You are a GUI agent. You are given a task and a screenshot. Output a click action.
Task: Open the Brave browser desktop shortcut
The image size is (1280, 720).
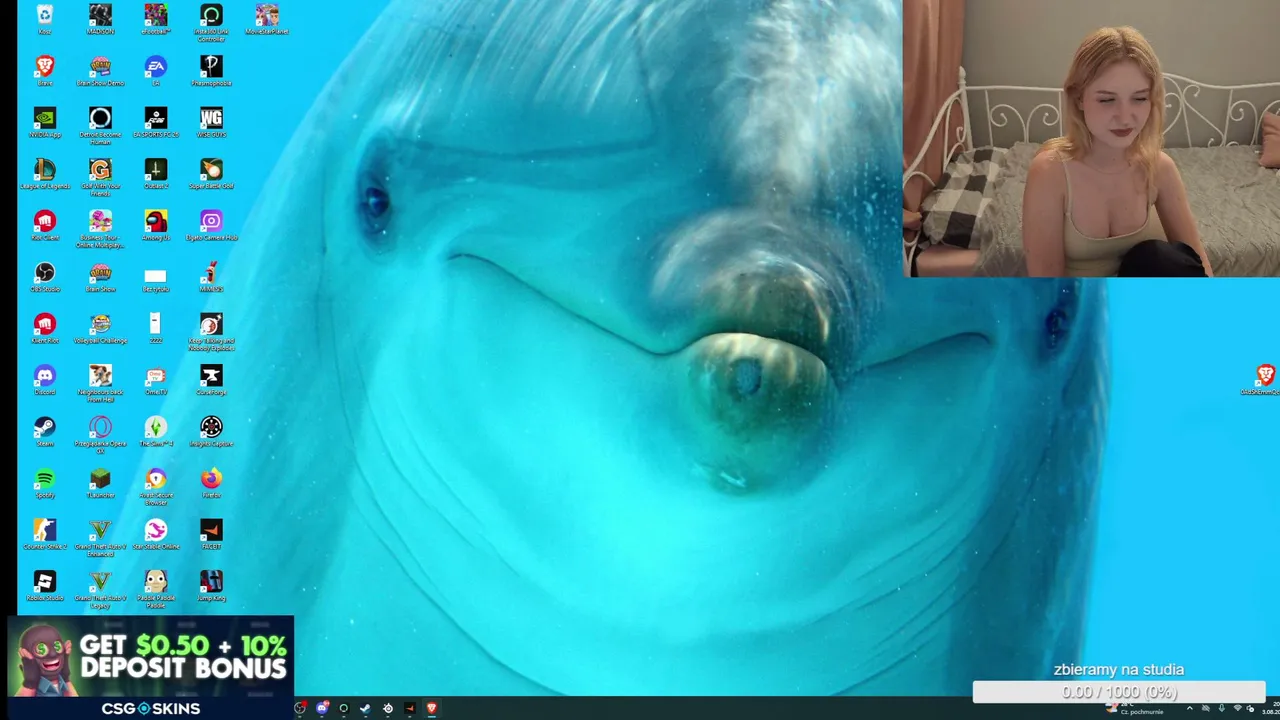pyautogui.click(x=44, y=71)
